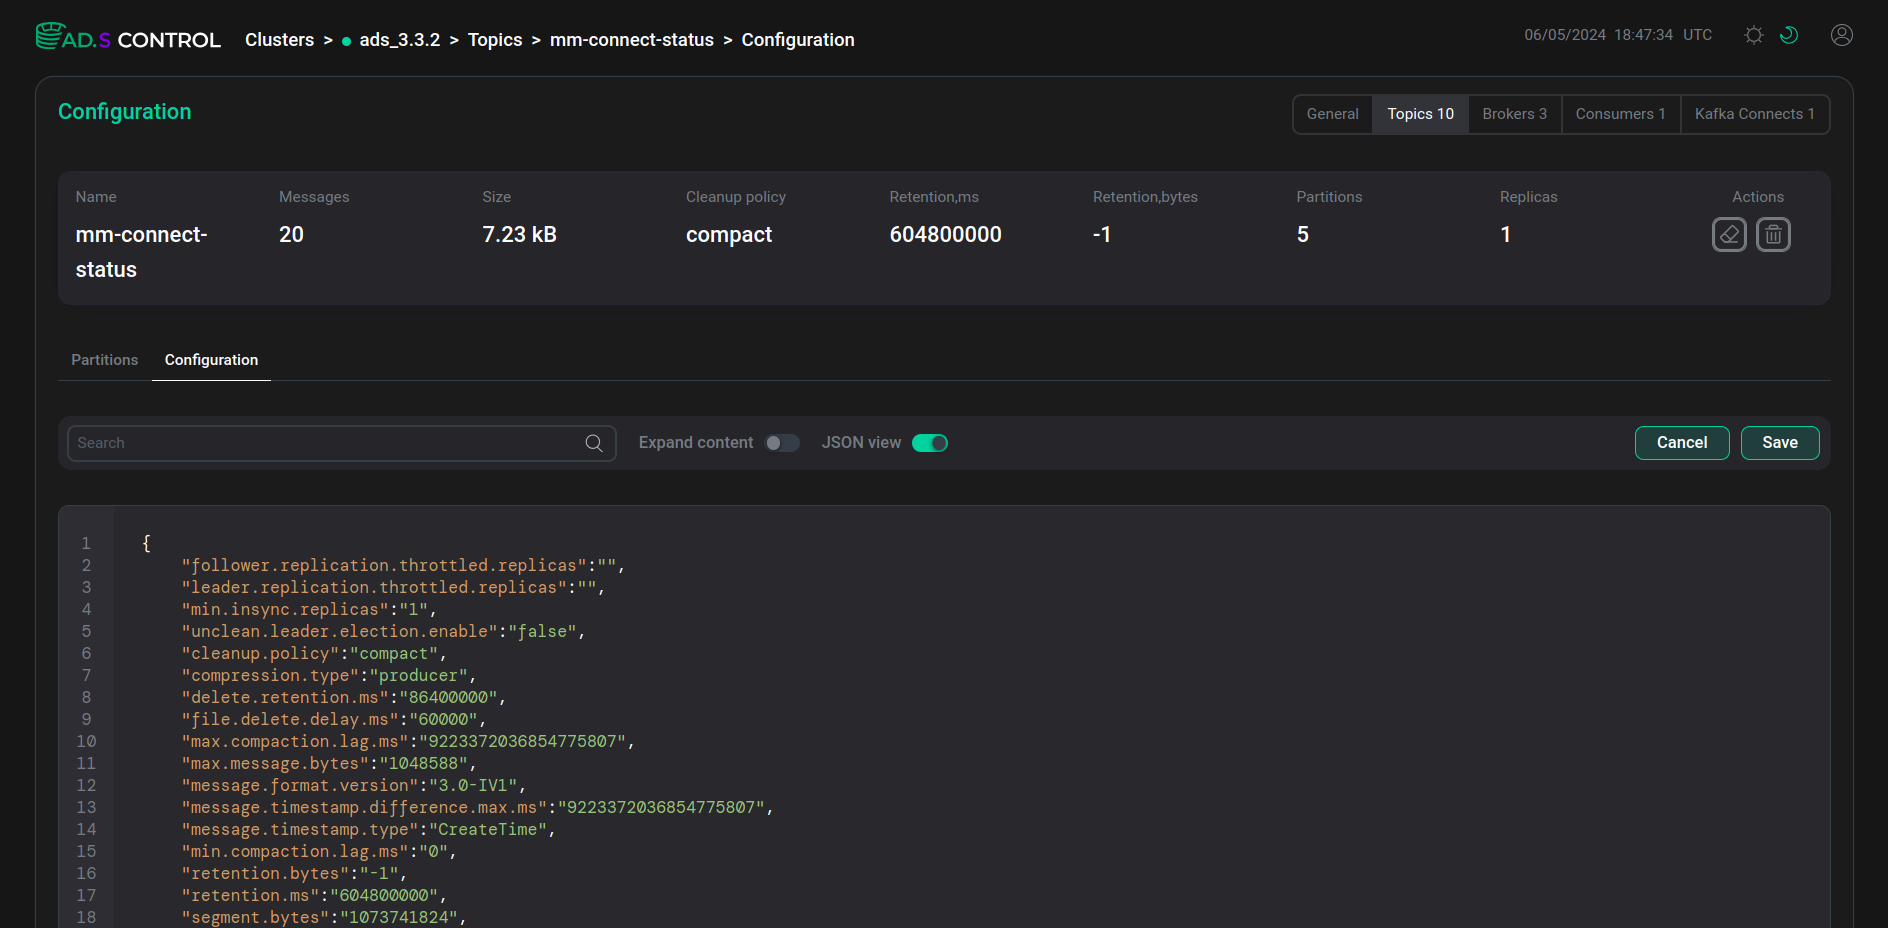Open Kafka Connects 1 tab
Screen dimensions: 1888x928
(x=1754, y=114)
